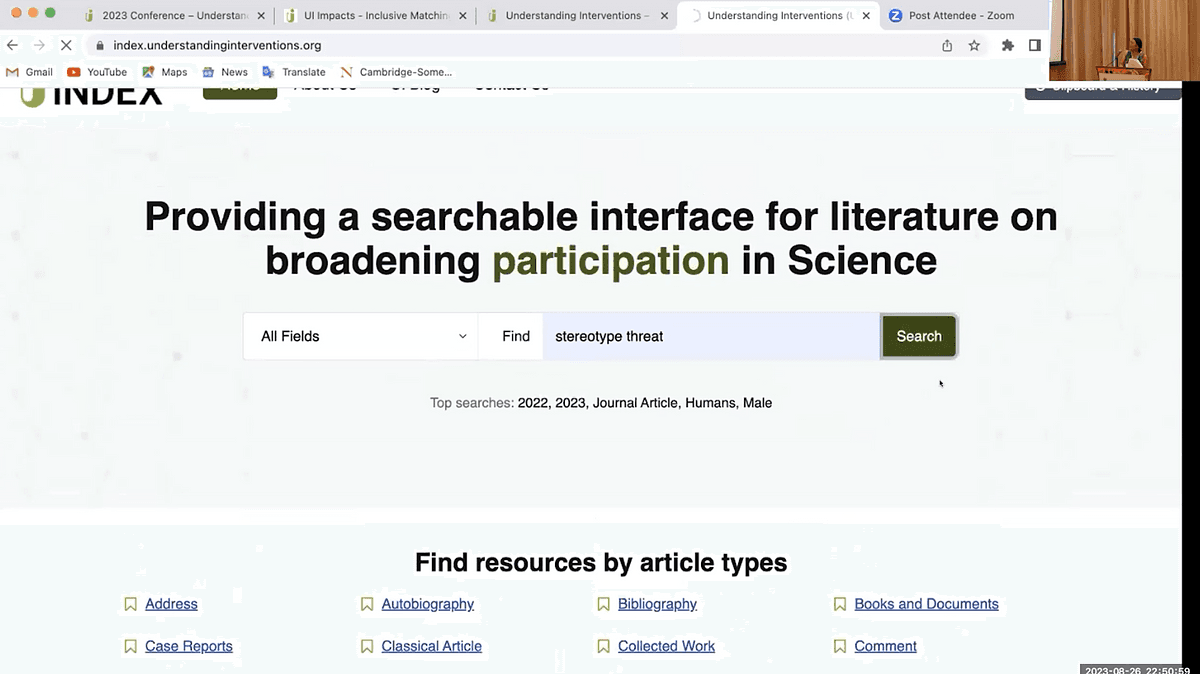This screenshot has width=1200, height=674.
Task: Click bookmark icon beside Classical Article
Action: click(367, 646)
